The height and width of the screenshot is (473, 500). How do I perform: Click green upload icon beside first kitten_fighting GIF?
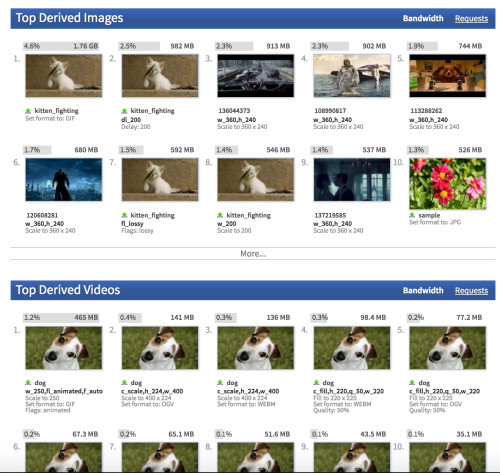pos(28,111)
